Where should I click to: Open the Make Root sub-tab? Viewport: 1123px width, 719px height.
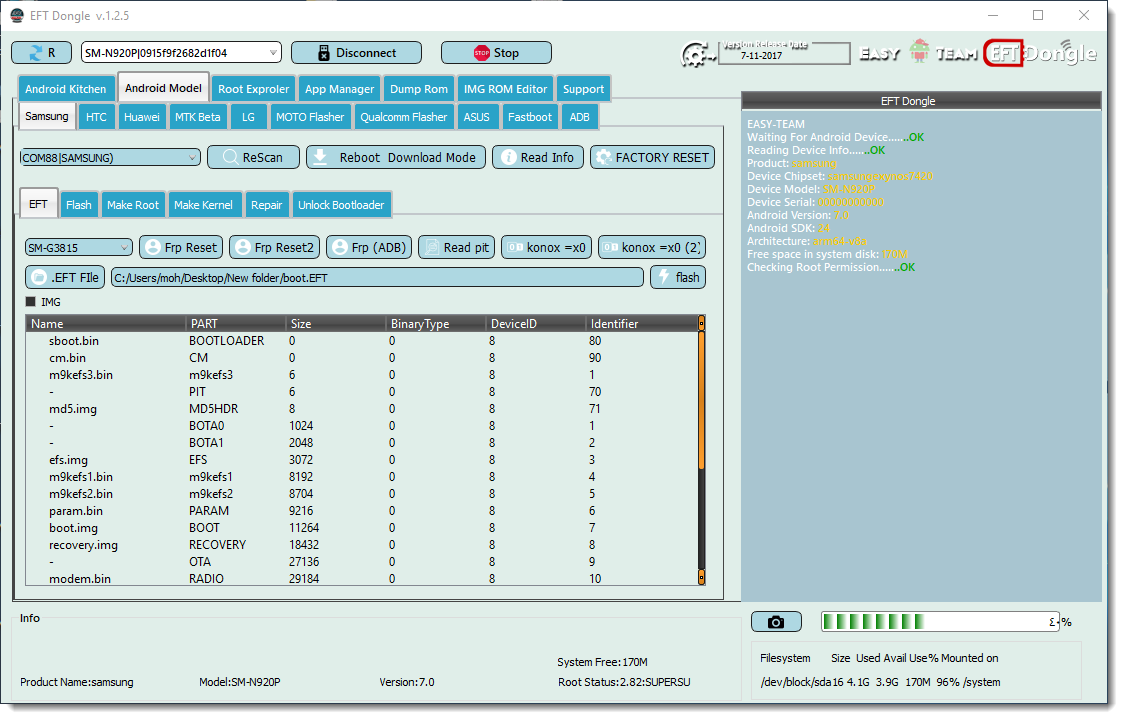(132, 206)
